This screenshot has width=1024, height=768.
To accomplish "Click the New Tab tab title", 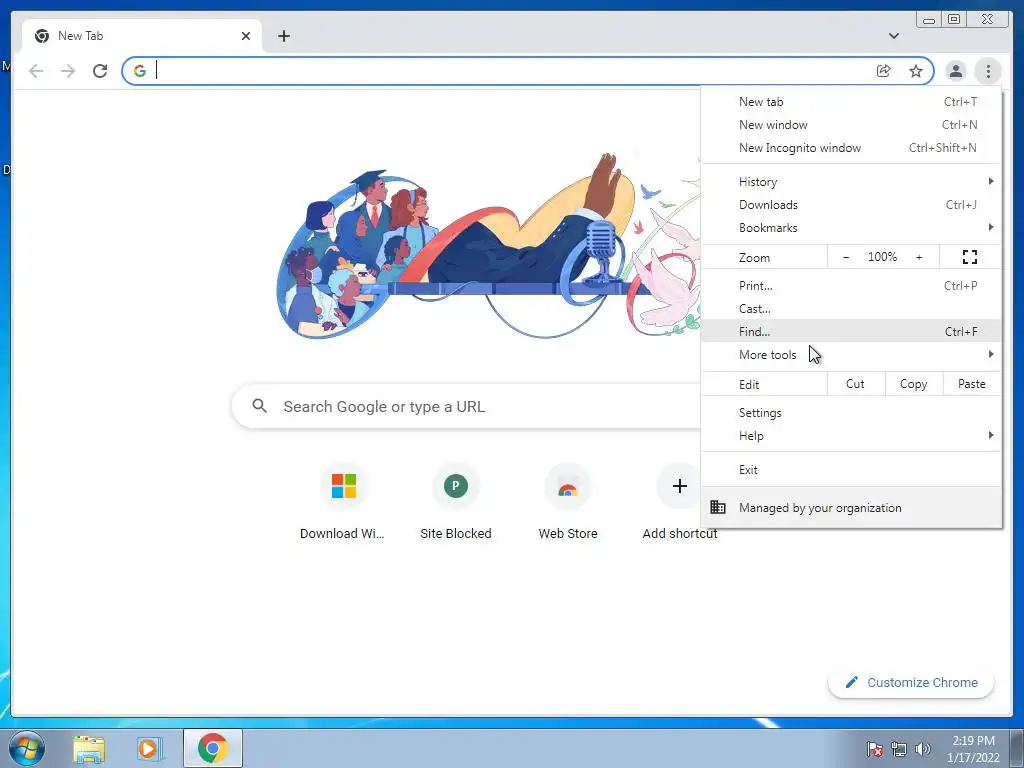I will [80, 36].
